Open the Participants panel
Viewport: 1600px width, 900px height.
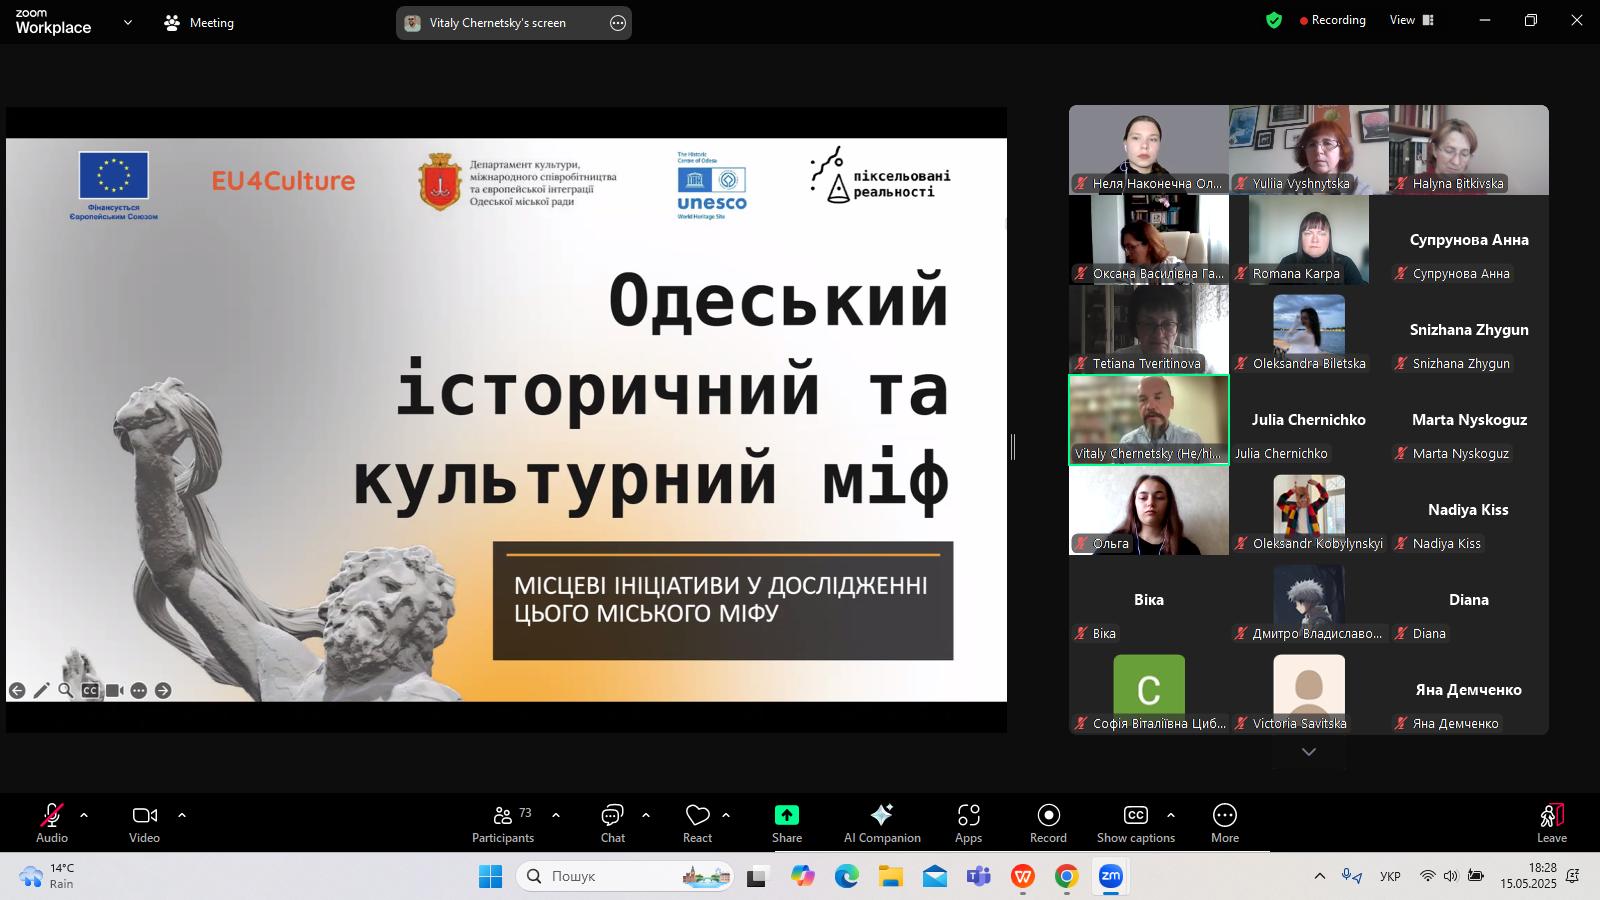(x=503, y=823)
